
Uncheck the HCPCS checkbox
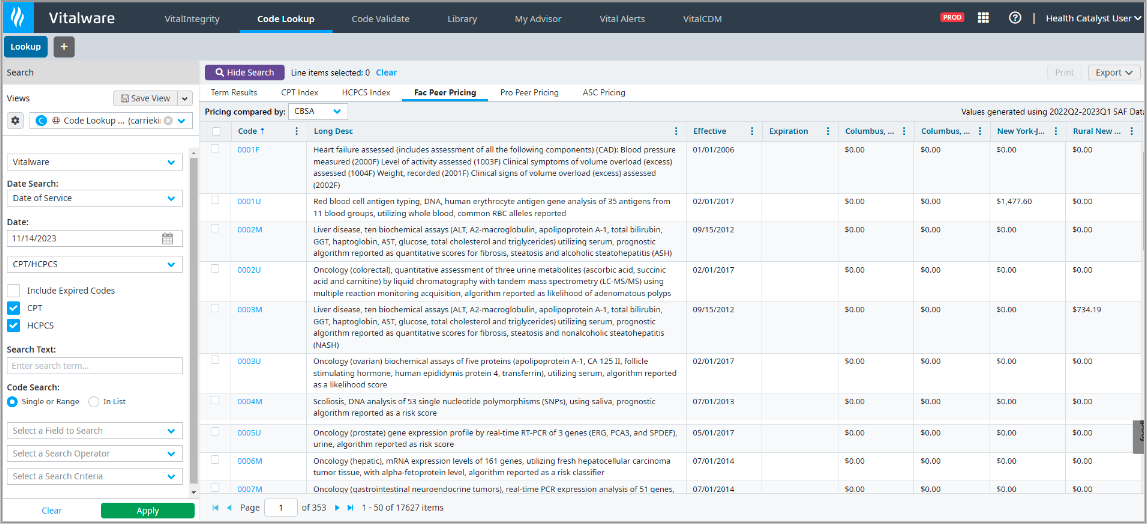[x=14, y=326]
